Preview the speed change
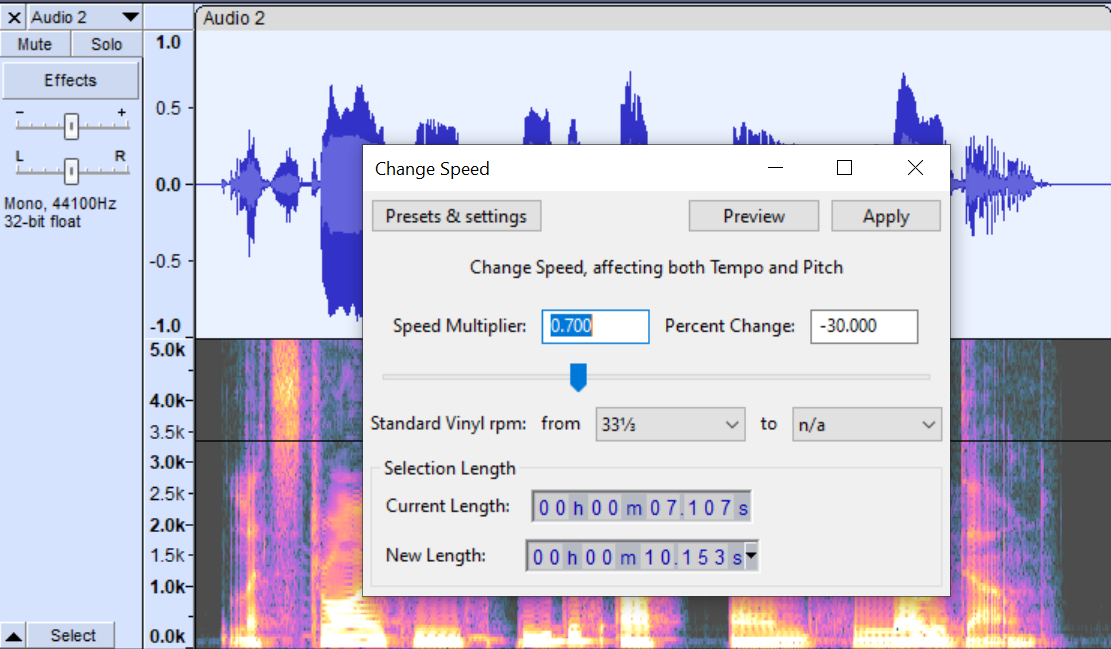The width and height of the screenshot is (1111, 649). tap(753, 215)
